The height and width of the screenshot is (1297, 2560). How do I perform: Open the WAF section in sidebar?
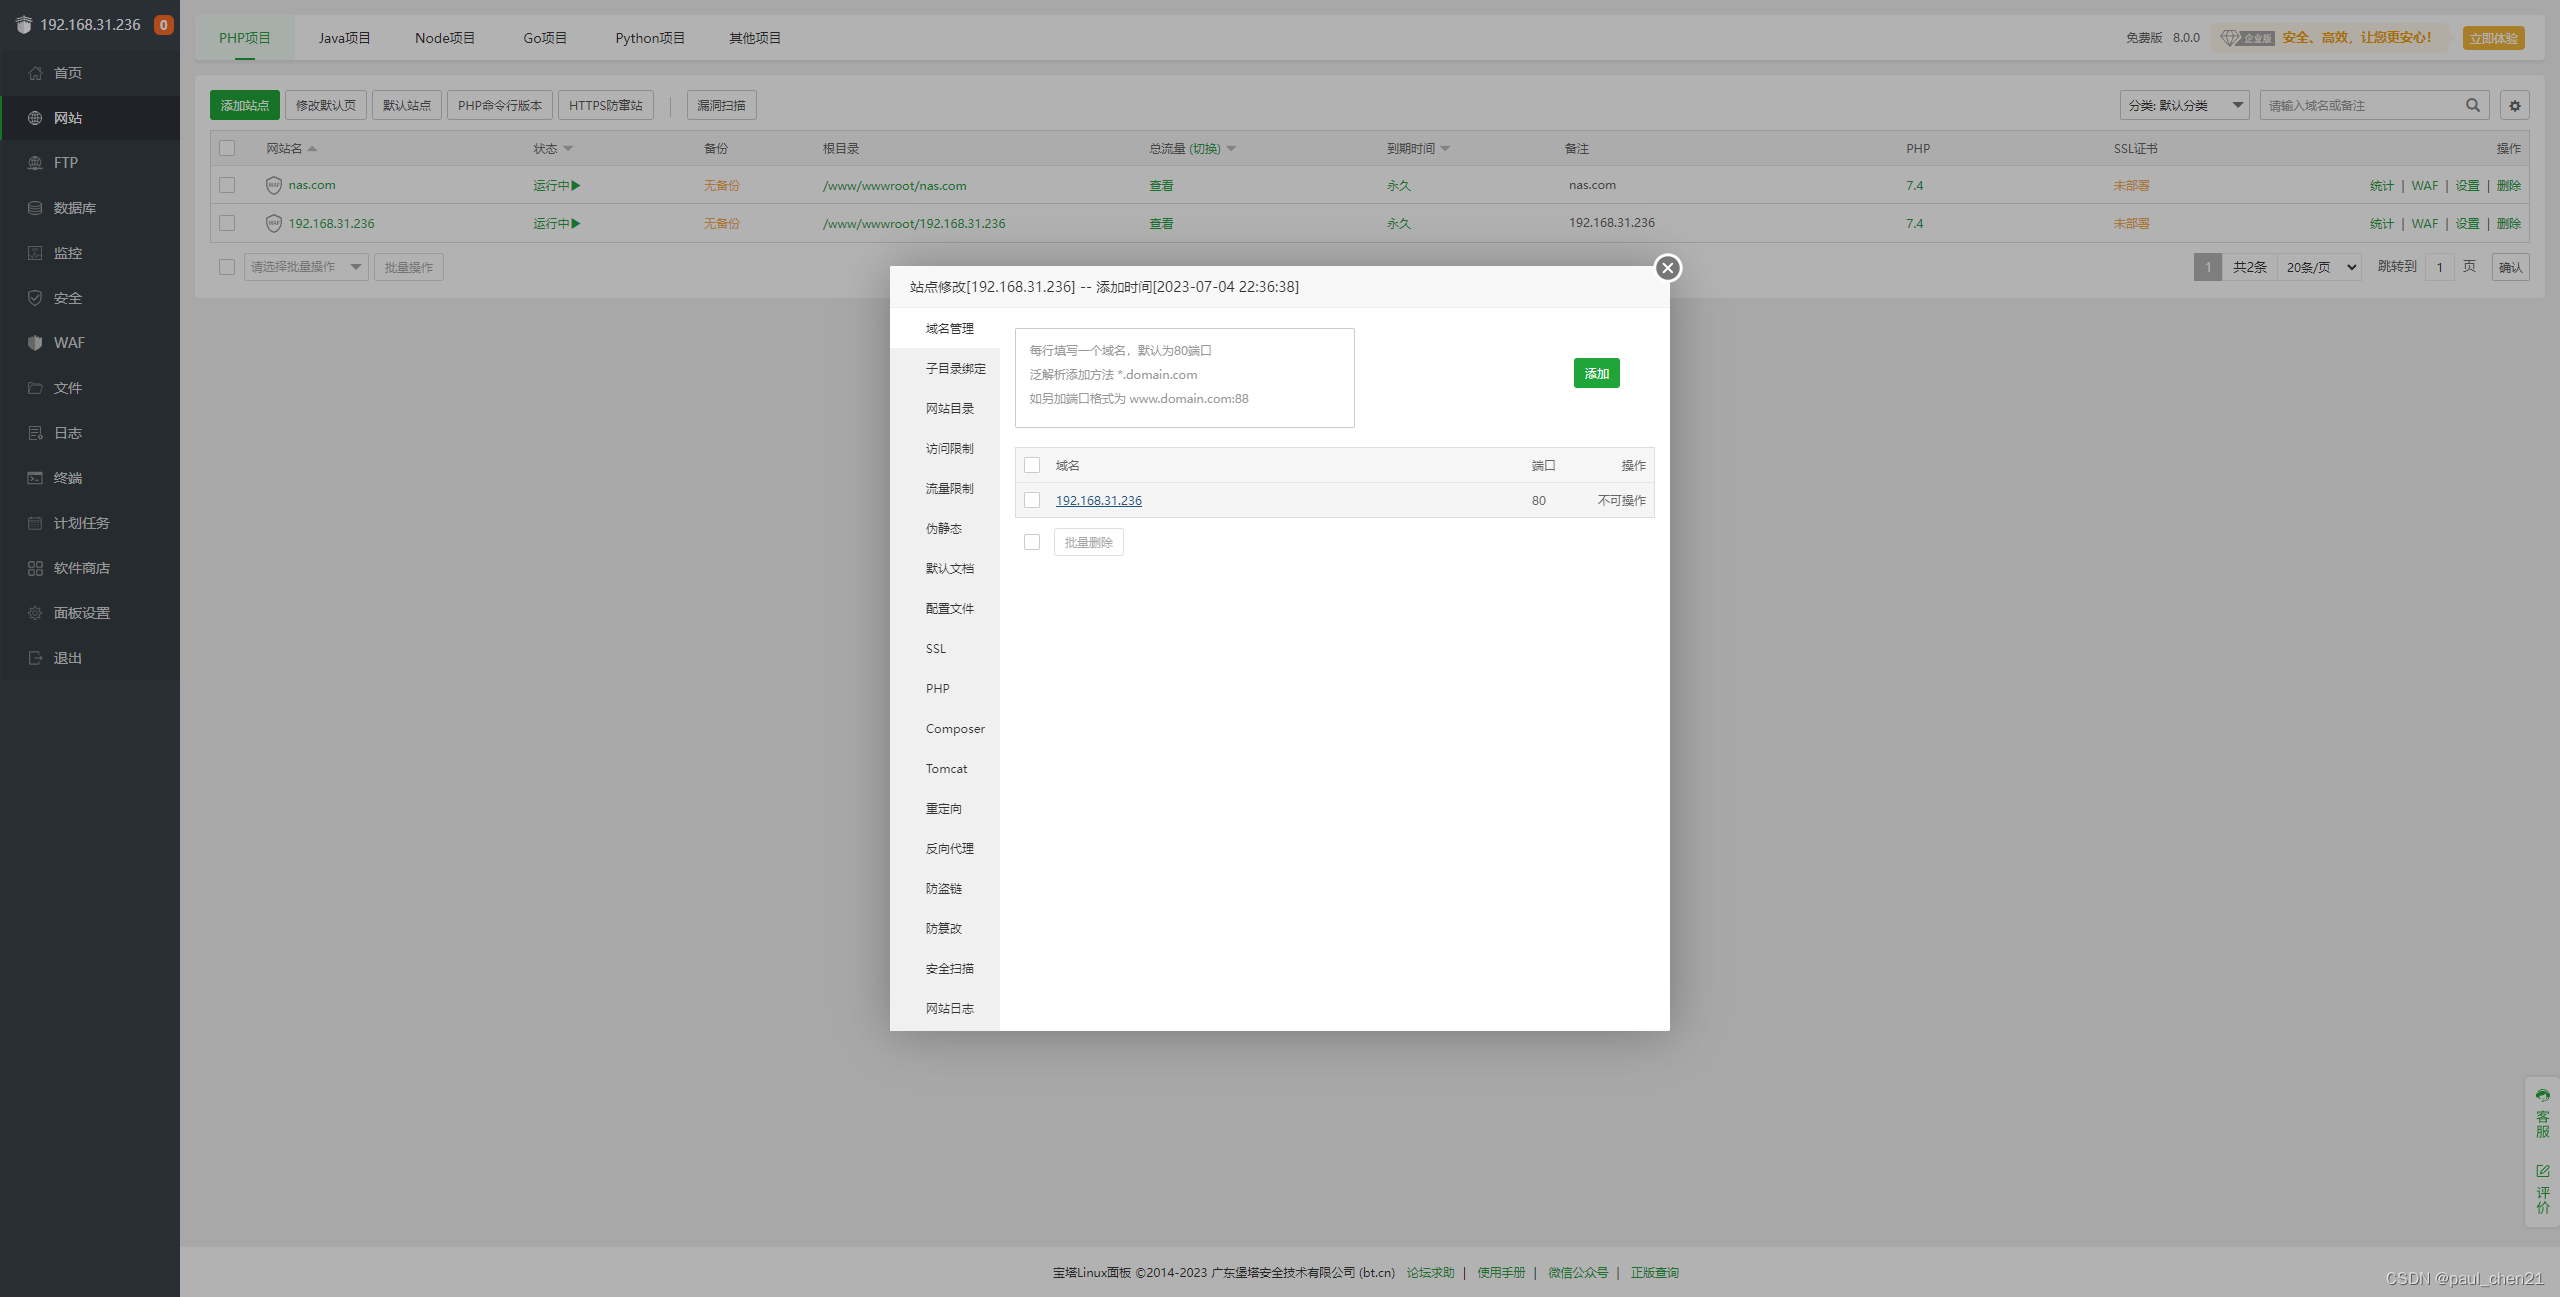tap(68, 342)
